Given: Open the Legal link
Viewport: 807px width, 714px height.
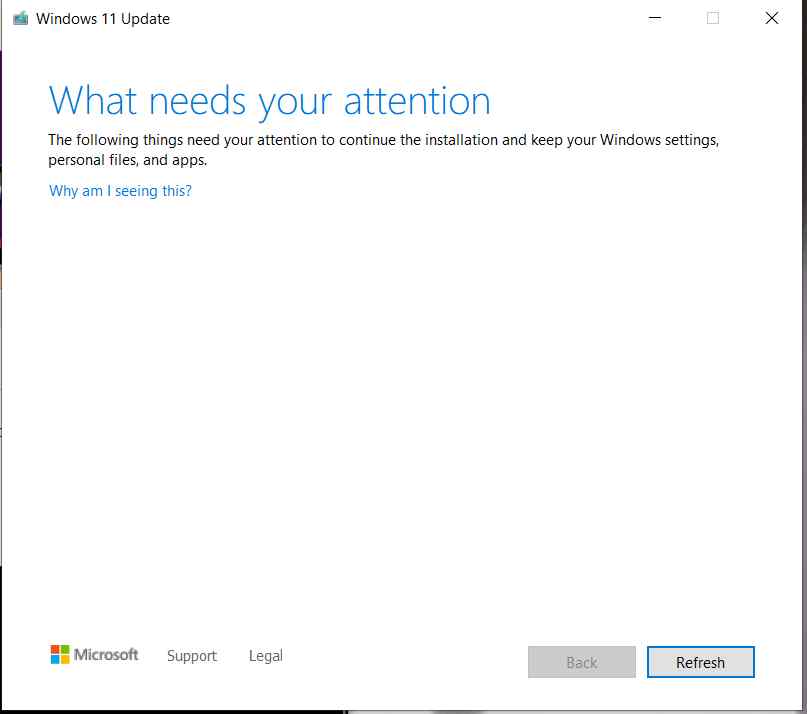Looking at the screenshot, I should (266, 656).
